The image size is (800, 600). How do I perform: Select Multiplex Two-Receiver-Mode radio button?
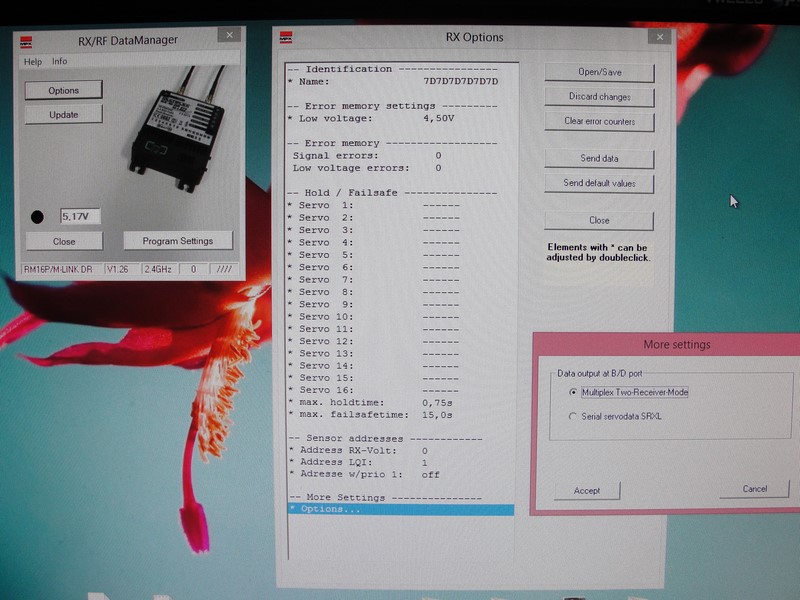[x=572, y=392]
